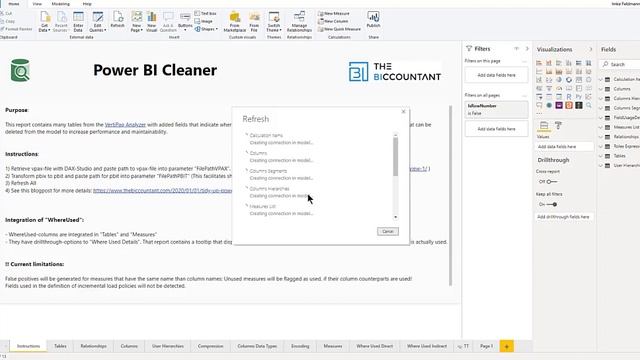Select the stacked bar chart visual

539,63
